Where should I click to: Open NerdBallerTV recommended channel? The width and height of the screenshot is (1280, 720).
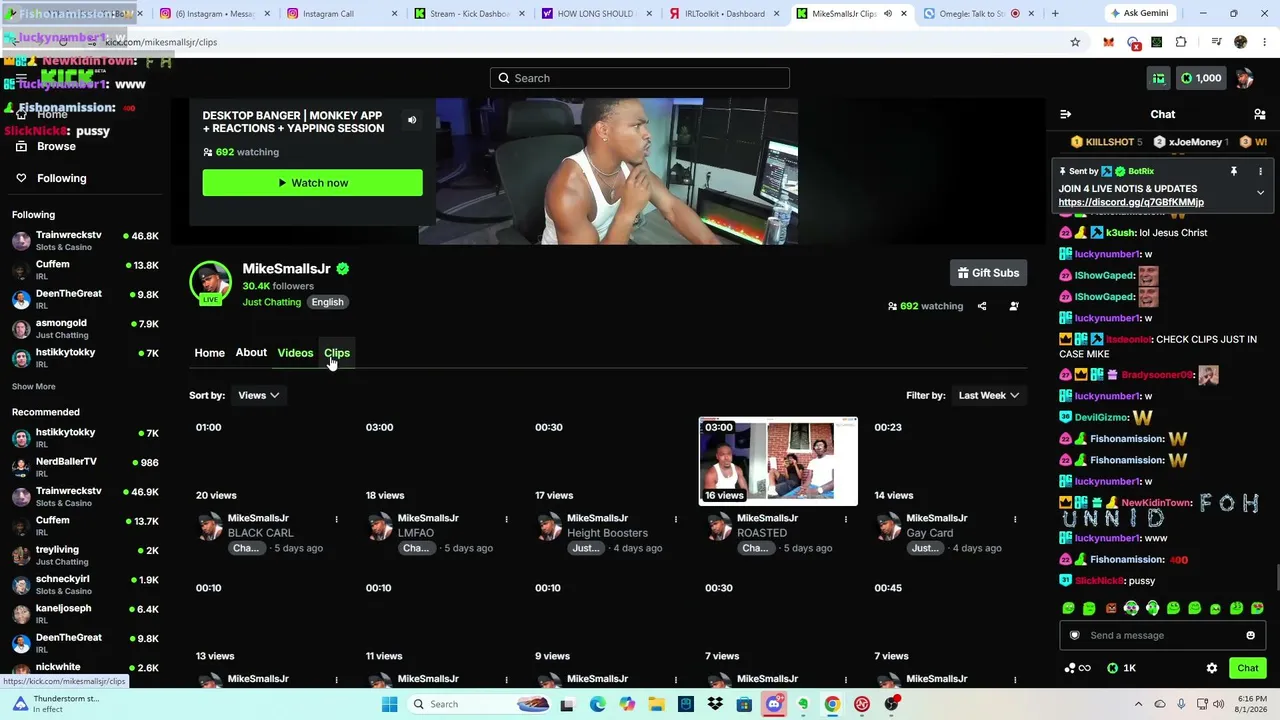[85, 467]
